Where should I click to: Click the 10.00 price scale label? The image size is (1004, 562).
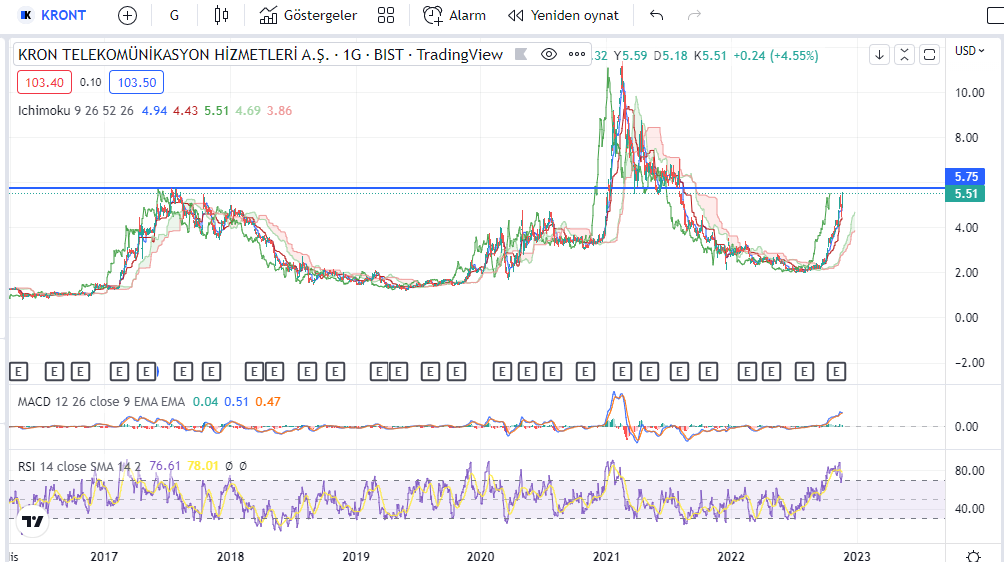tap(969, 93)
